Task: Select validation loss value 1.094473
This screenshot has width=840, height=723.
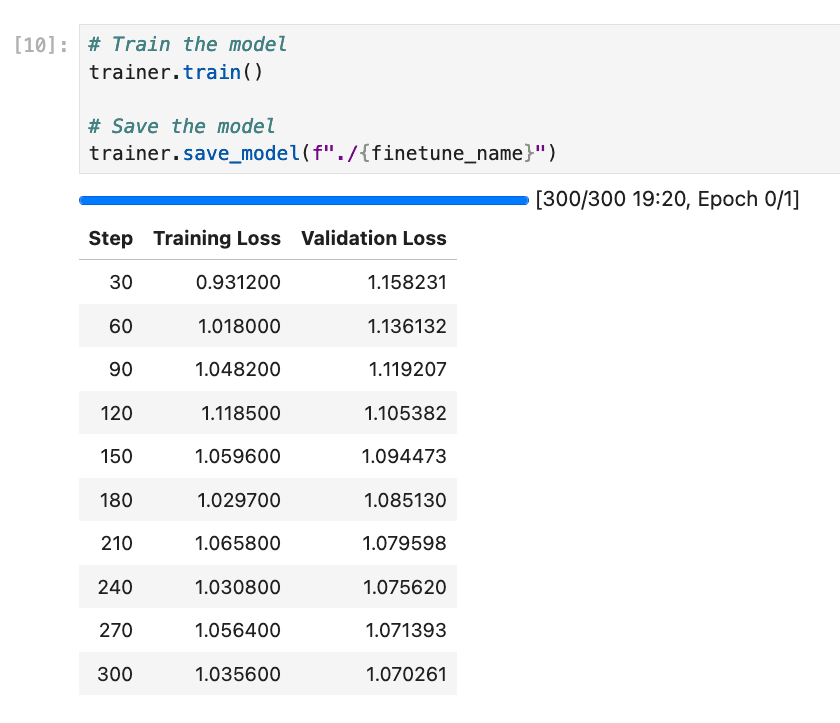Action: point(404,456)
